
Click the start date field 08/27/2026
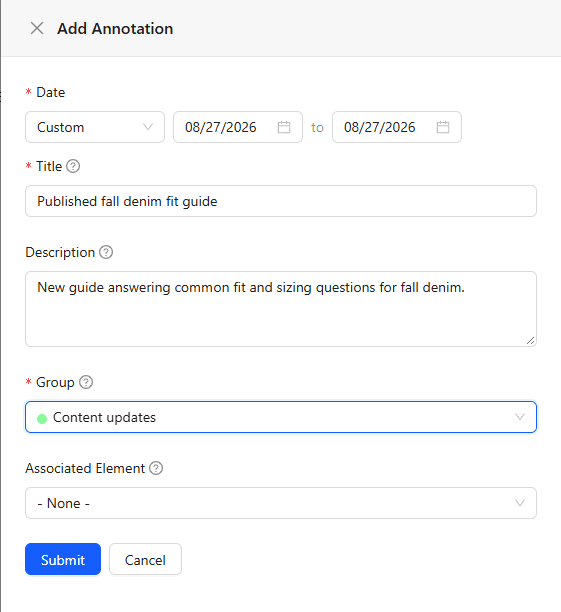(x=238, y=127)
